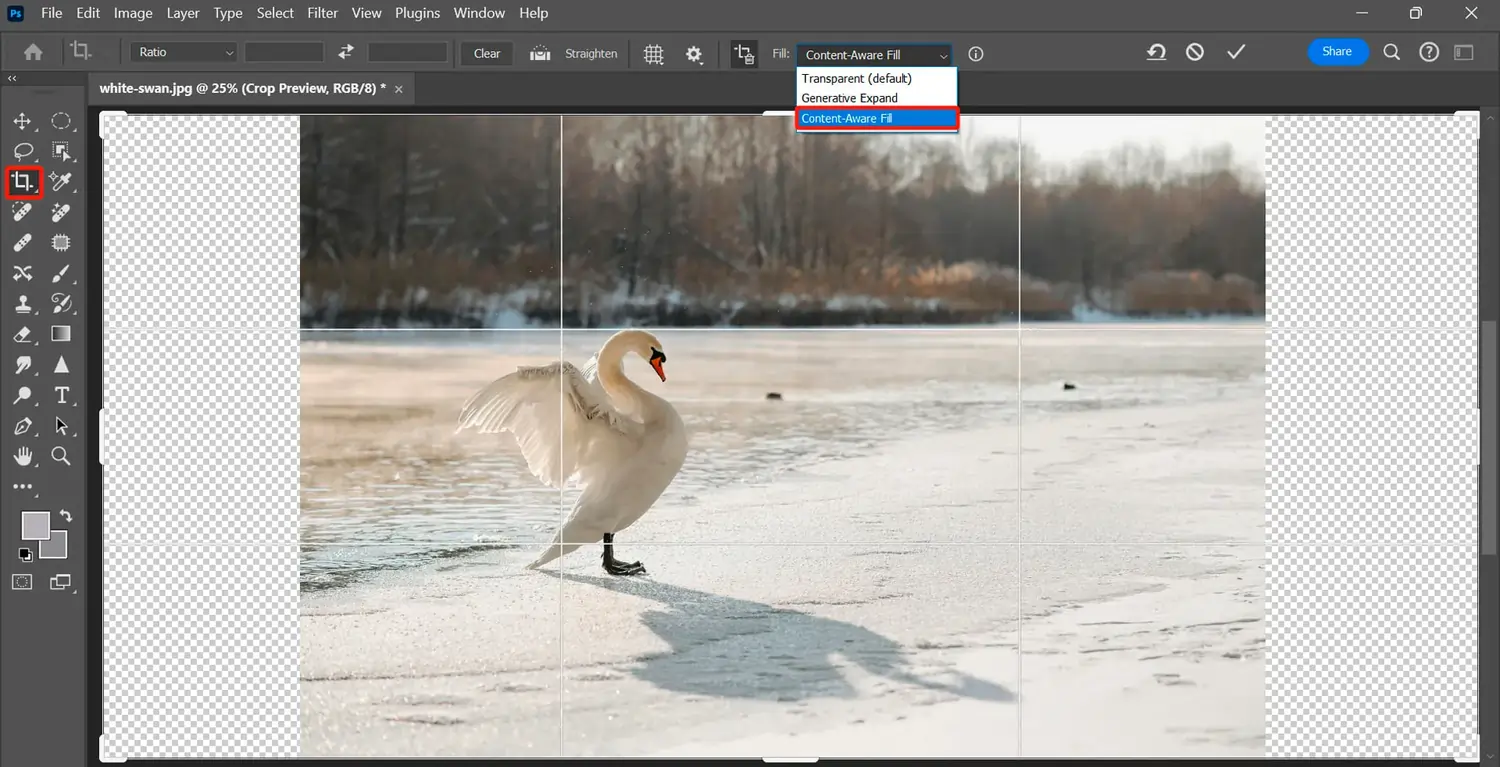
Task: Open the File menu
Action: click(x=51, y=13)
